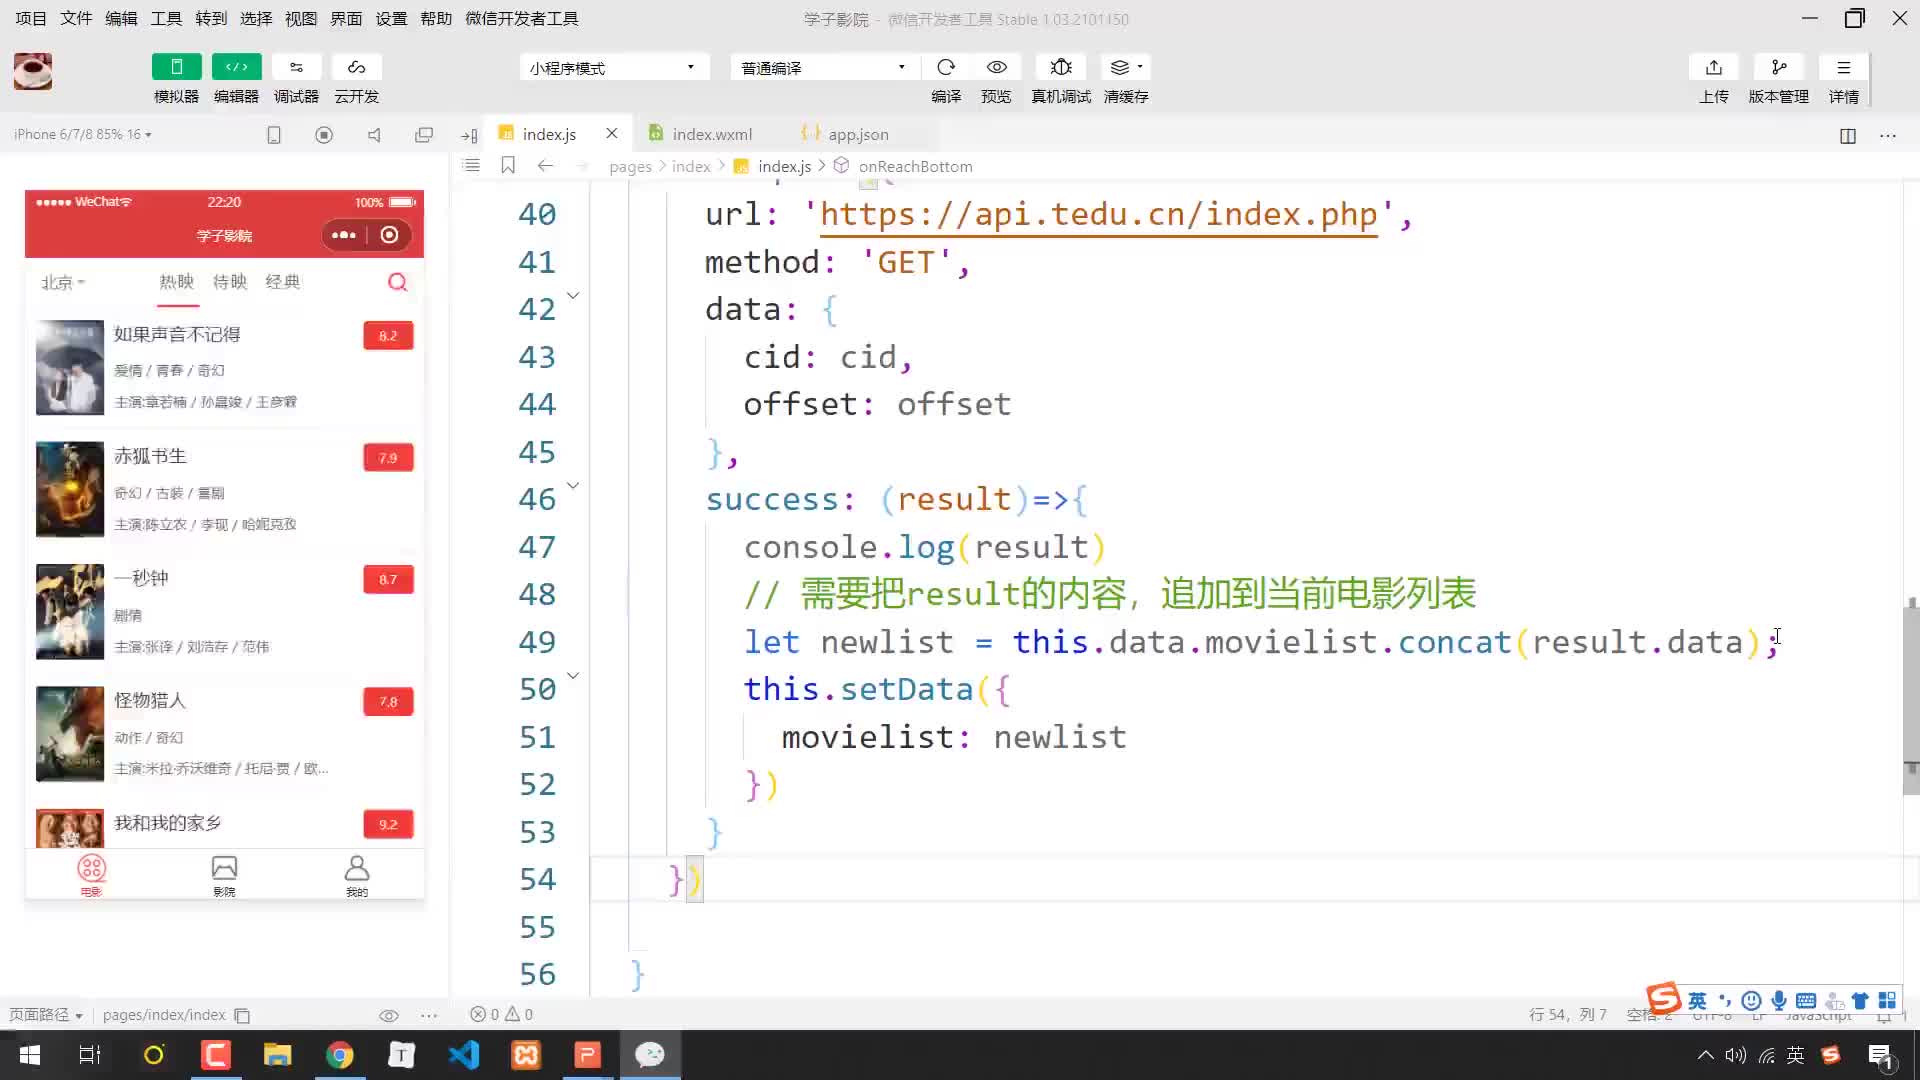Copy the pages/index/index path icon
Viewport: 1920px width, 1080px height.
tap(242, 1015)
